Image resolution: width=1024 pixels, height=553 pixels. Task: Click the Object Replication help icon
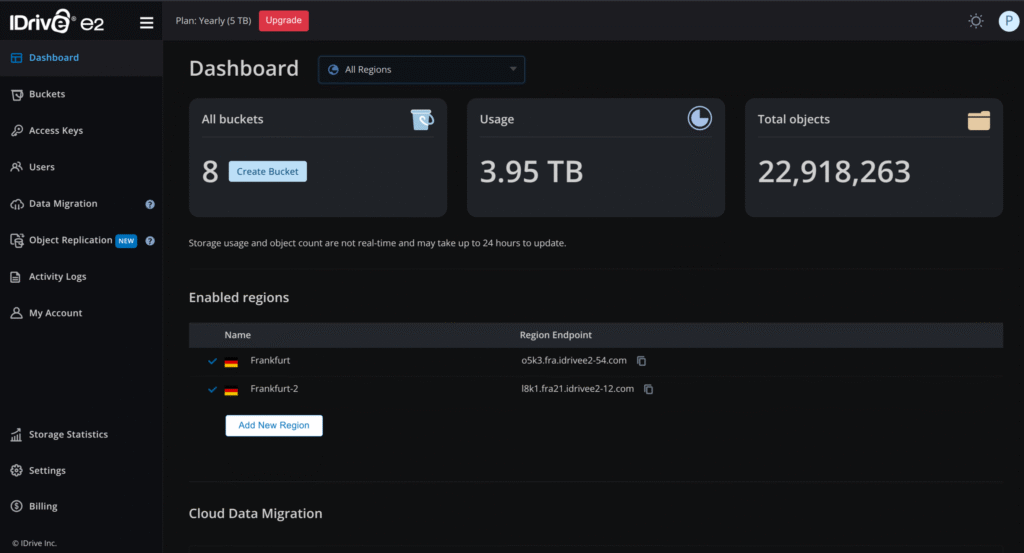pos(150,241)
